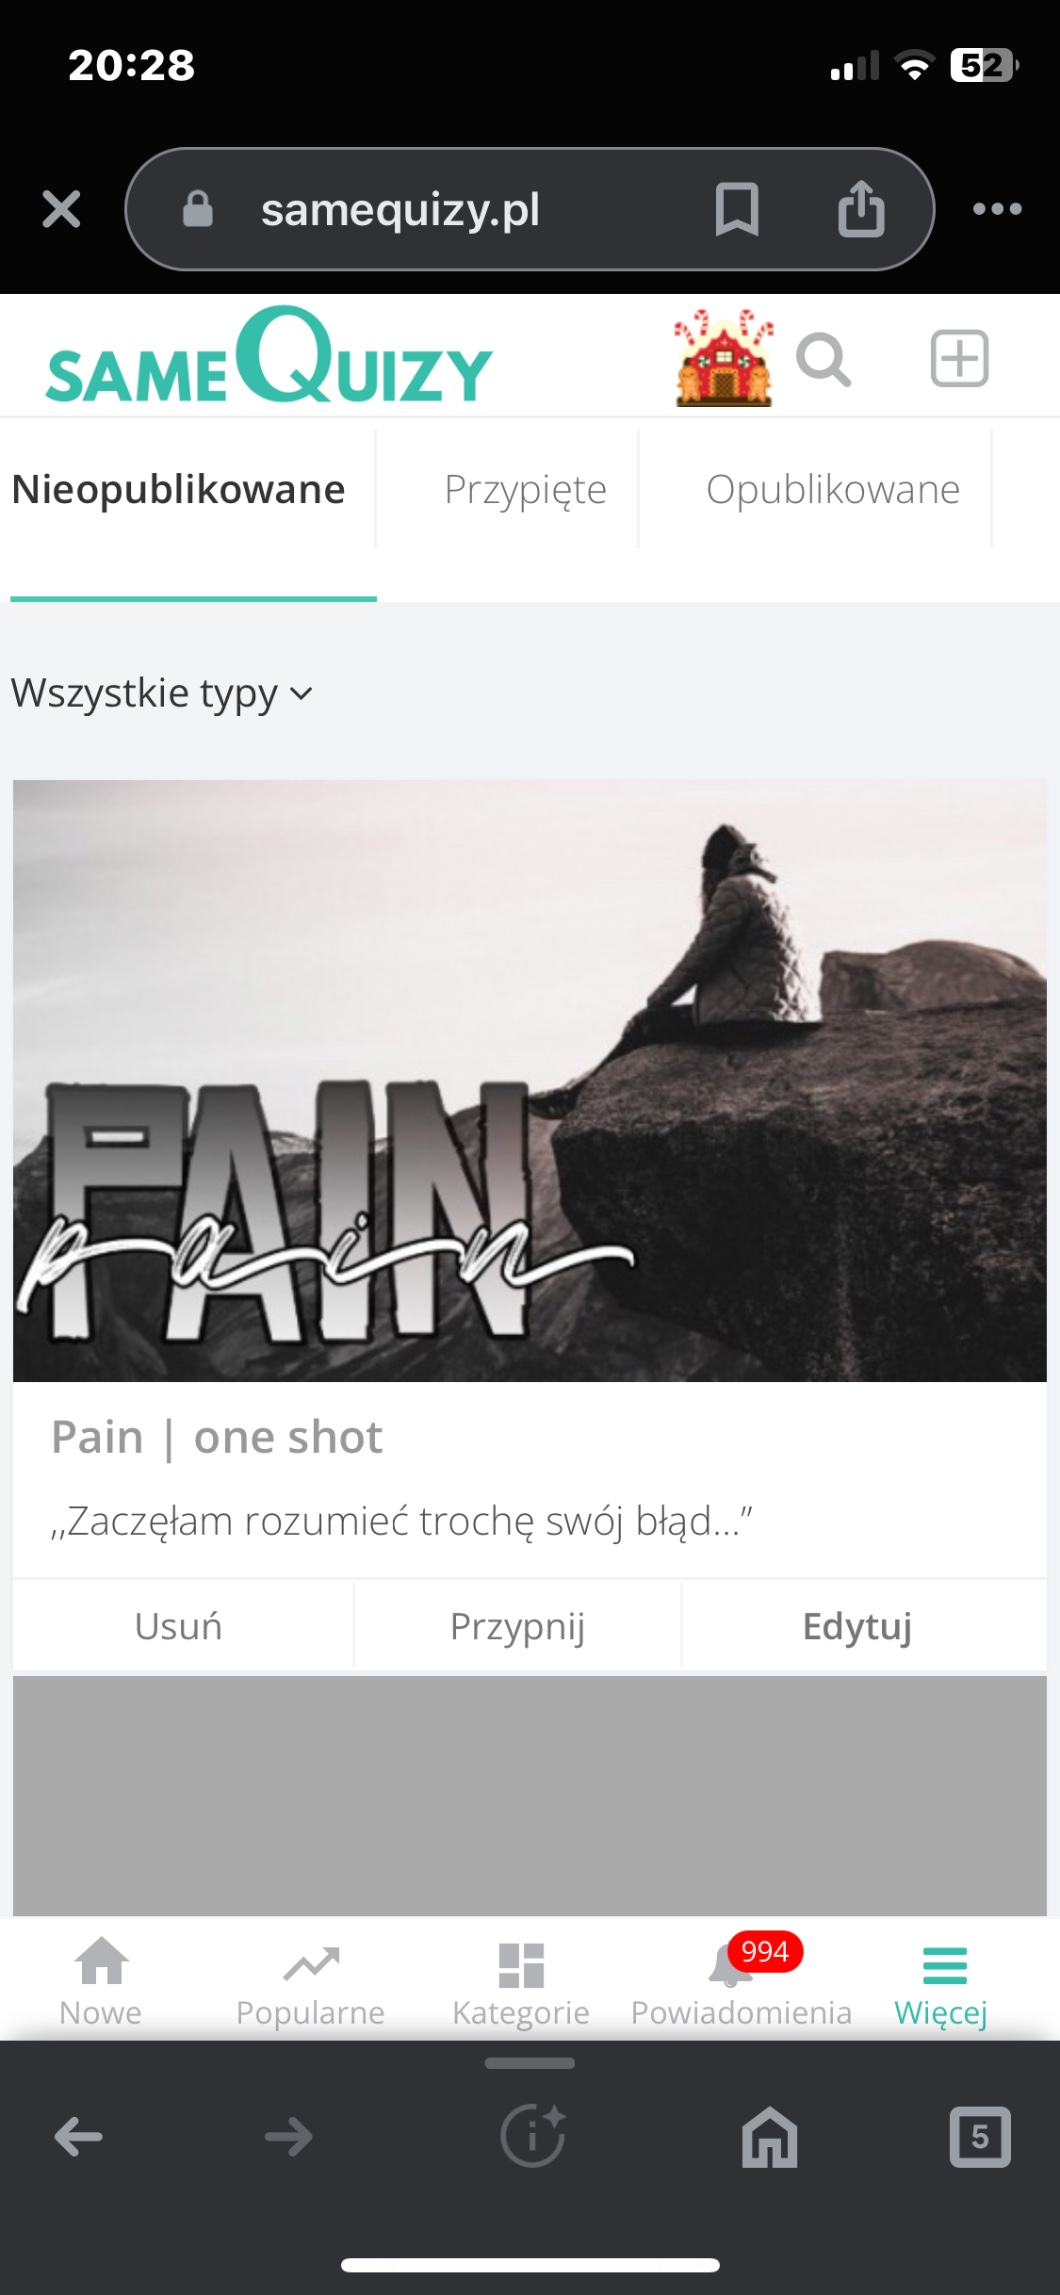Screen dimensions: 1060x2295
Task: Open the Więcej hamburger menu
Action: (x=942, y=1982)
